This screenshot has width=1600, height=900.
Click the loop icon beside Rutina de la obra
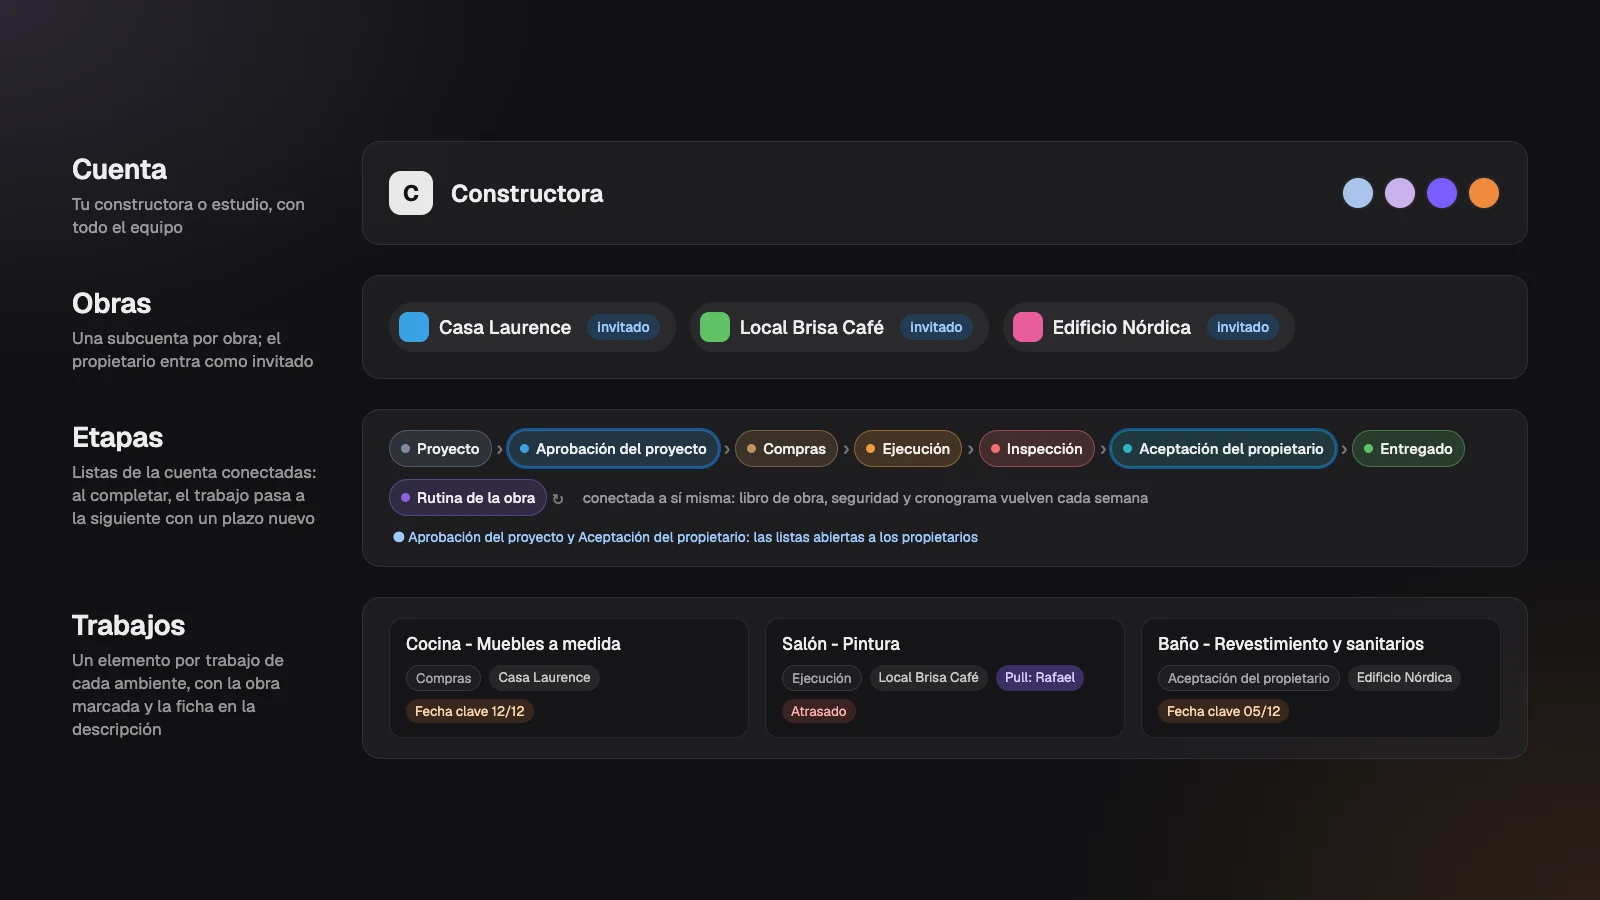pyautogui.click(x=558, y=499)
